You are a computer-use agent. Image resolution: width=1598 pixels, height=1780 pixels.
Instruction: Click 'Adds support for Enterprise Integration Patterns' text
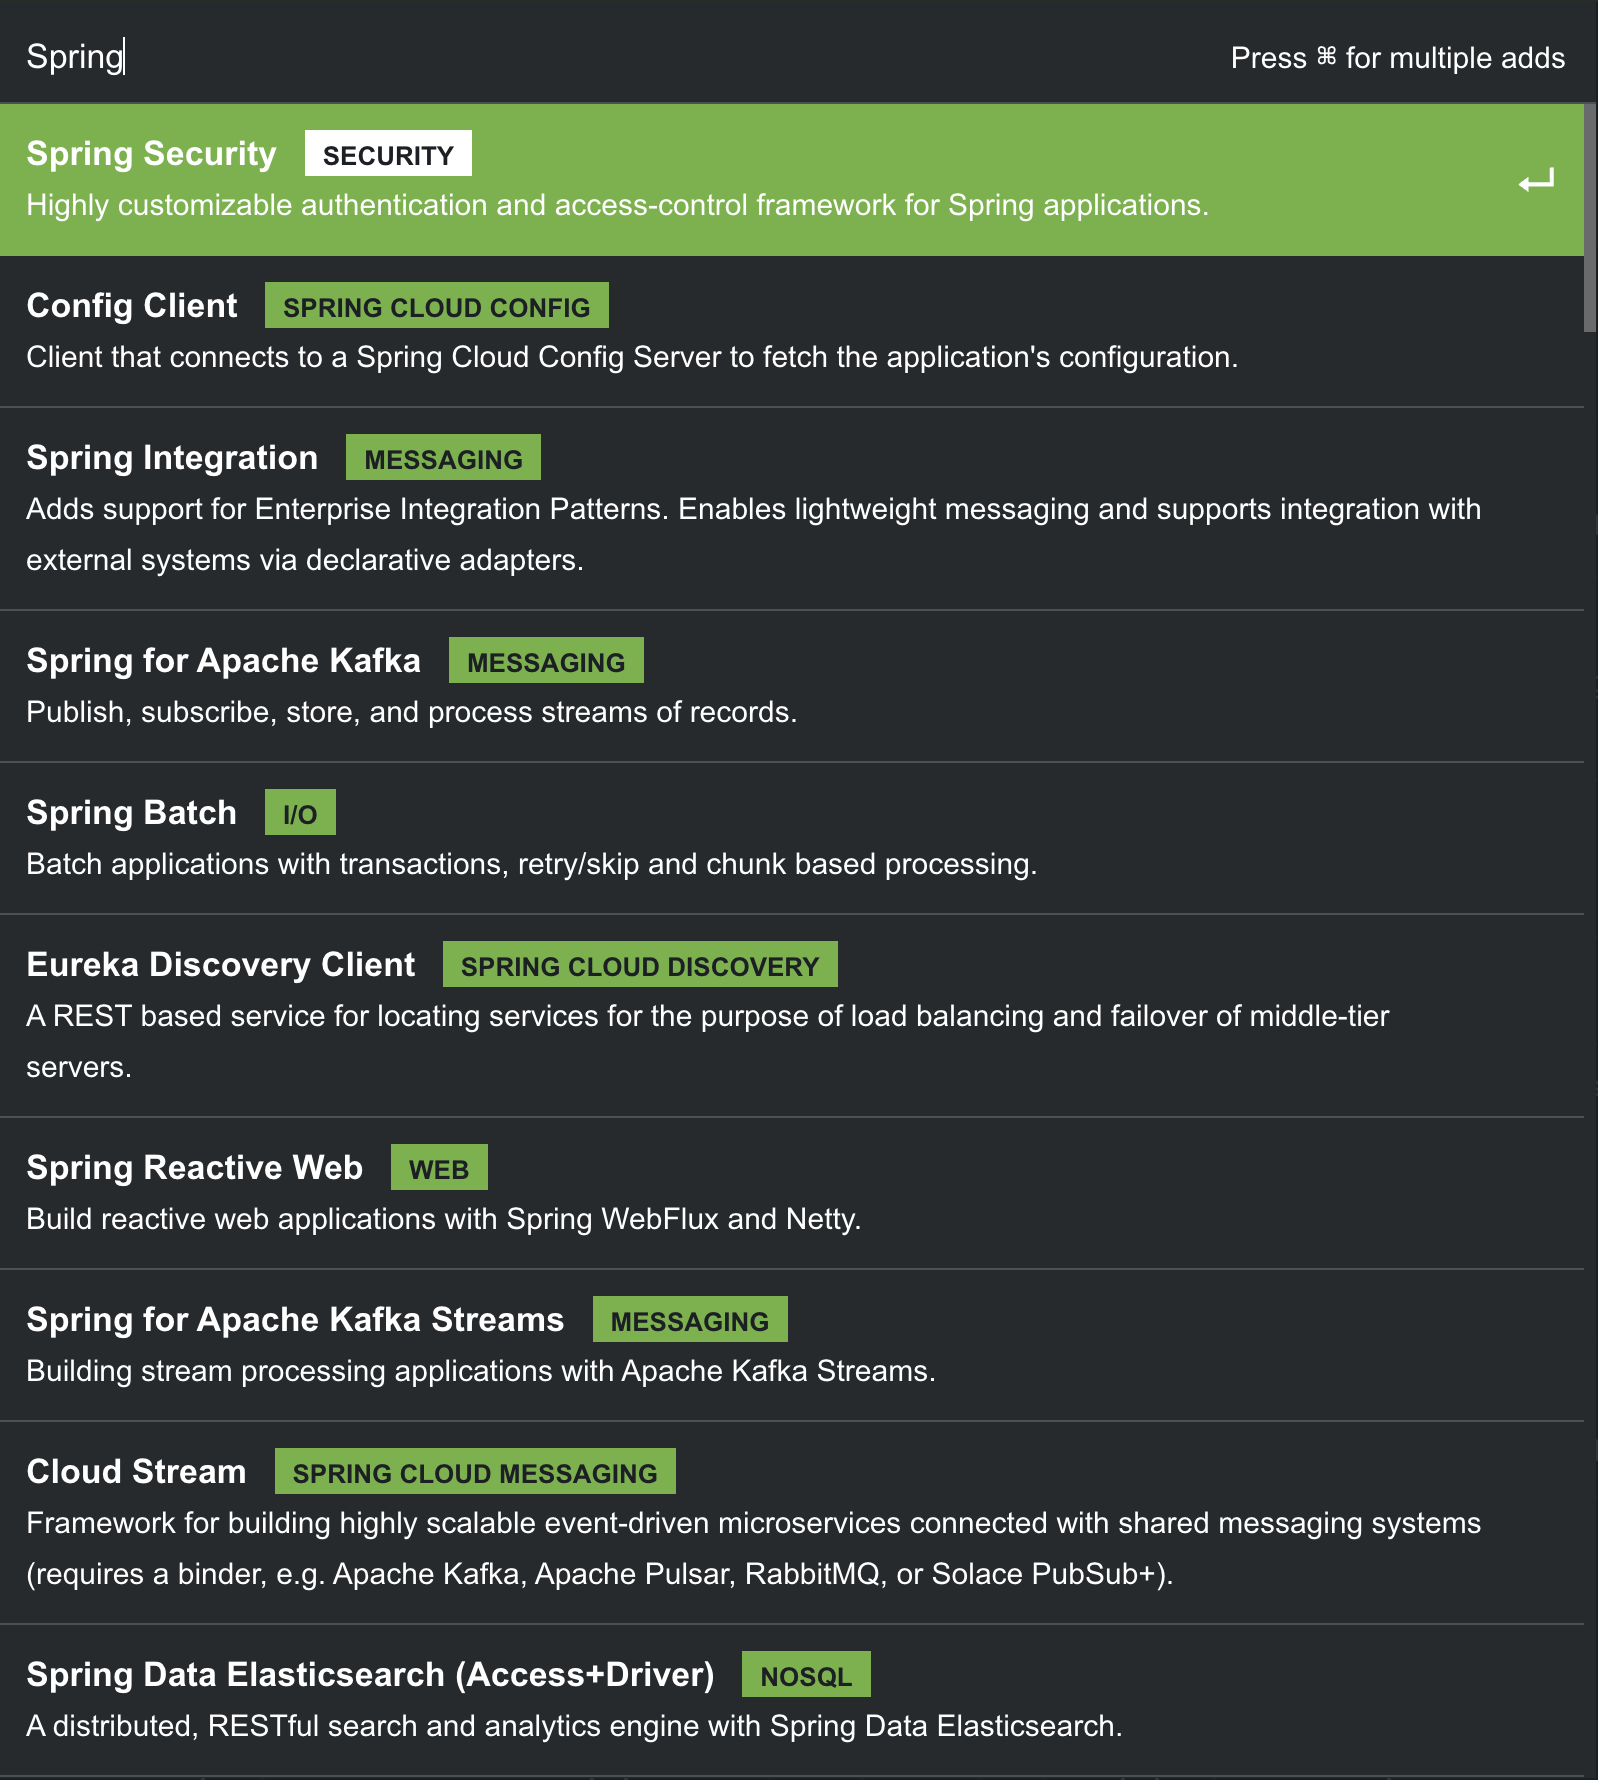753,534
